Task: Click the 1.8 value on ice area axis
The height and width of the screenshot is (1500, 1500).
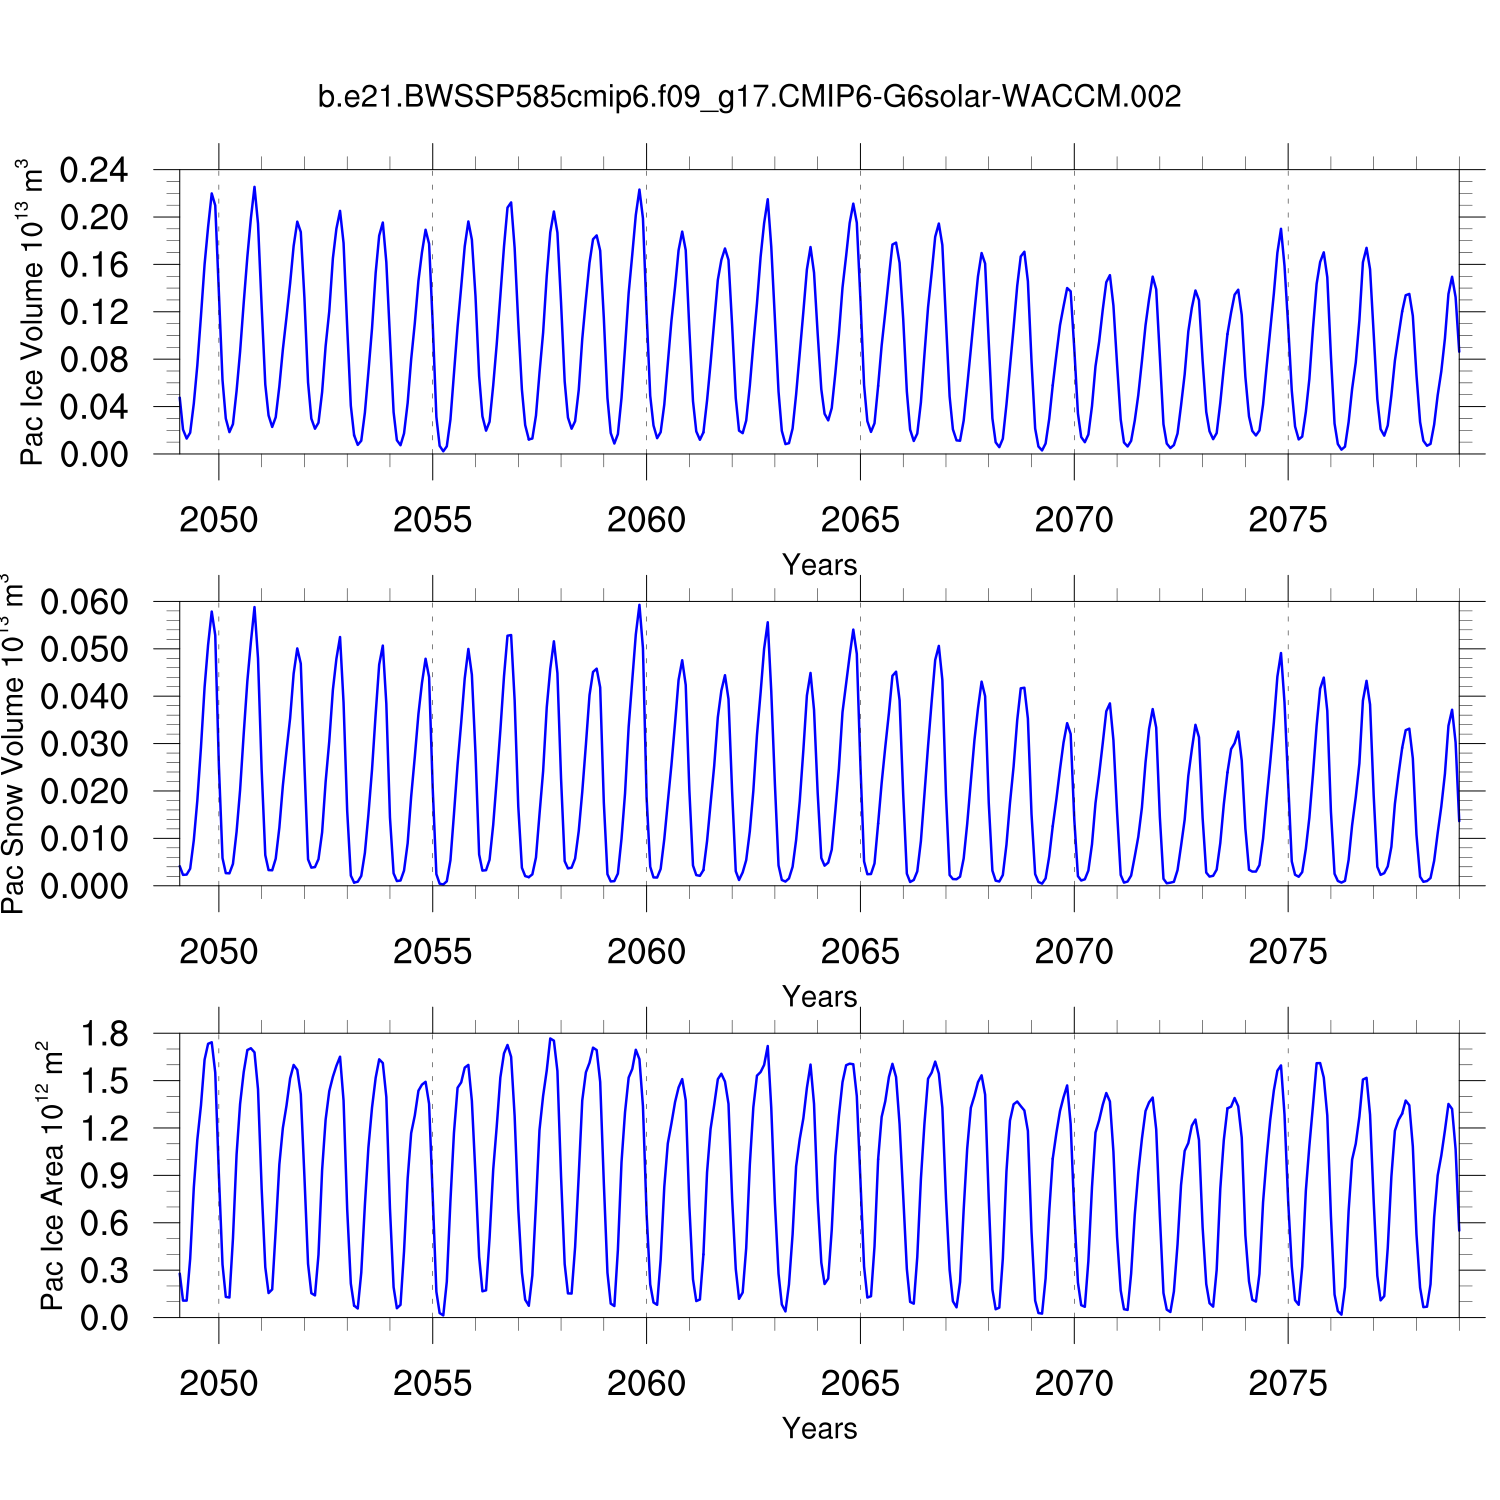Action: [104, 1034]
